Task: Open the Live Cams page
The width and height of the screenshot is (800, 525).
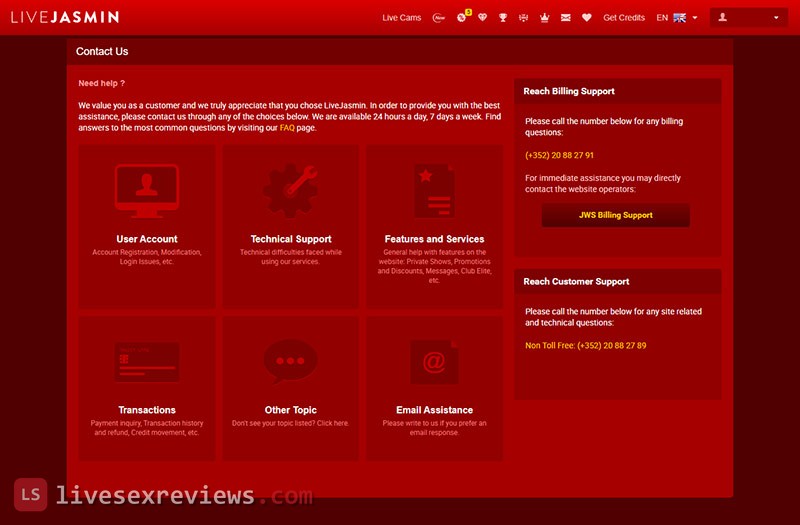Action: (402, 18)
